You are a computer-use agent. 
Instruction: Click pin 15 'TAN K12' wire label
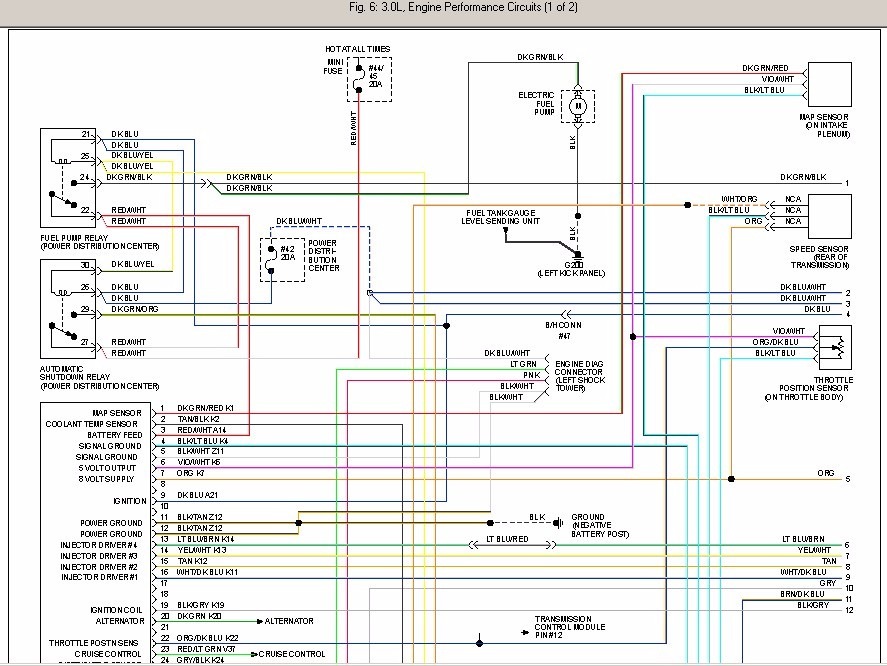pos(192,561)
